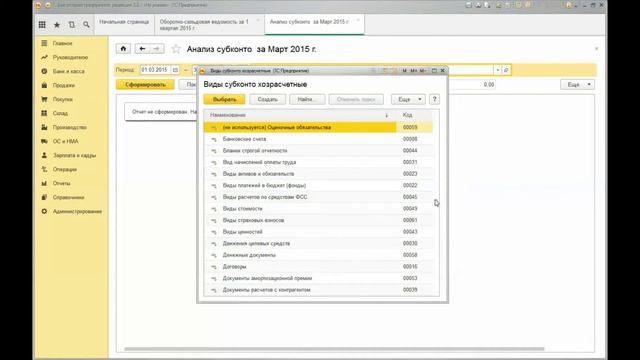Open Руководителю section in sidebar

tap(70, 58)
